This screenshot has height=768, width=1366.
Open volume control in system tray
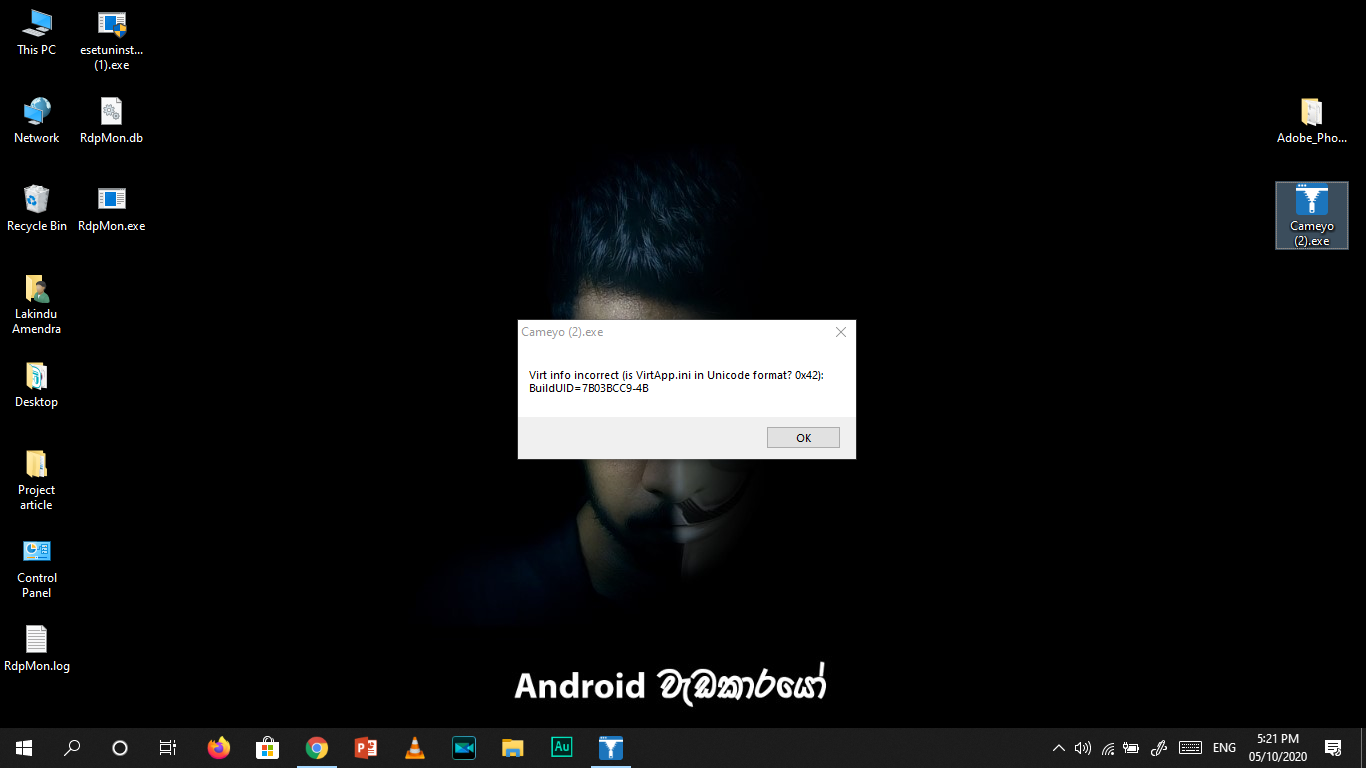point(1082,748)
